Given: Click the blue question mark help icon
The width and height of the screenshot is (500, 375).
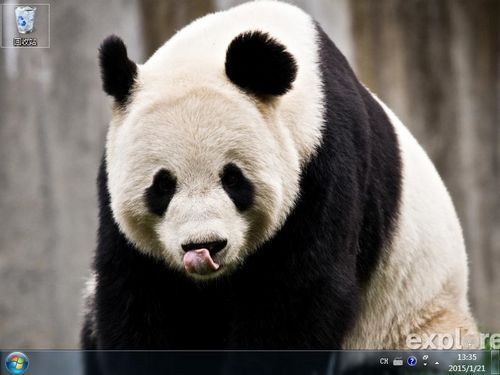Looking at the screenshot, I should click(412, 361).
